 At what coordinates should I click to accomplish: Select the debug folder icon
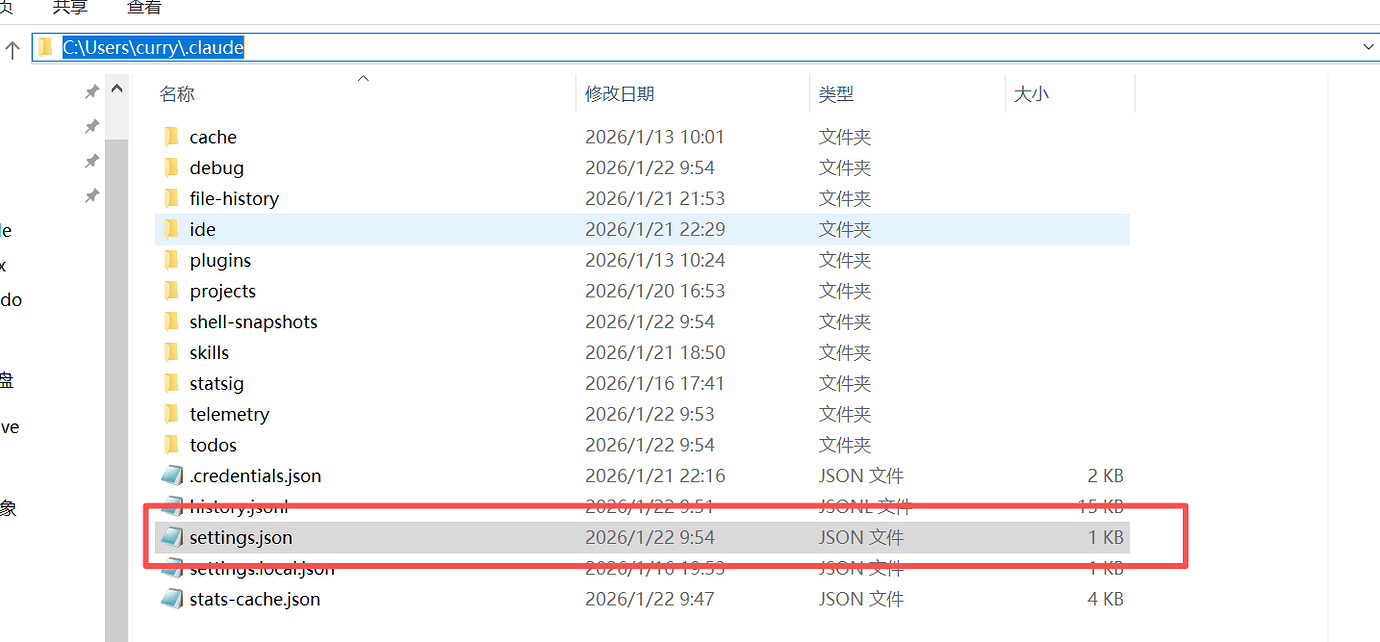[171, 168]
